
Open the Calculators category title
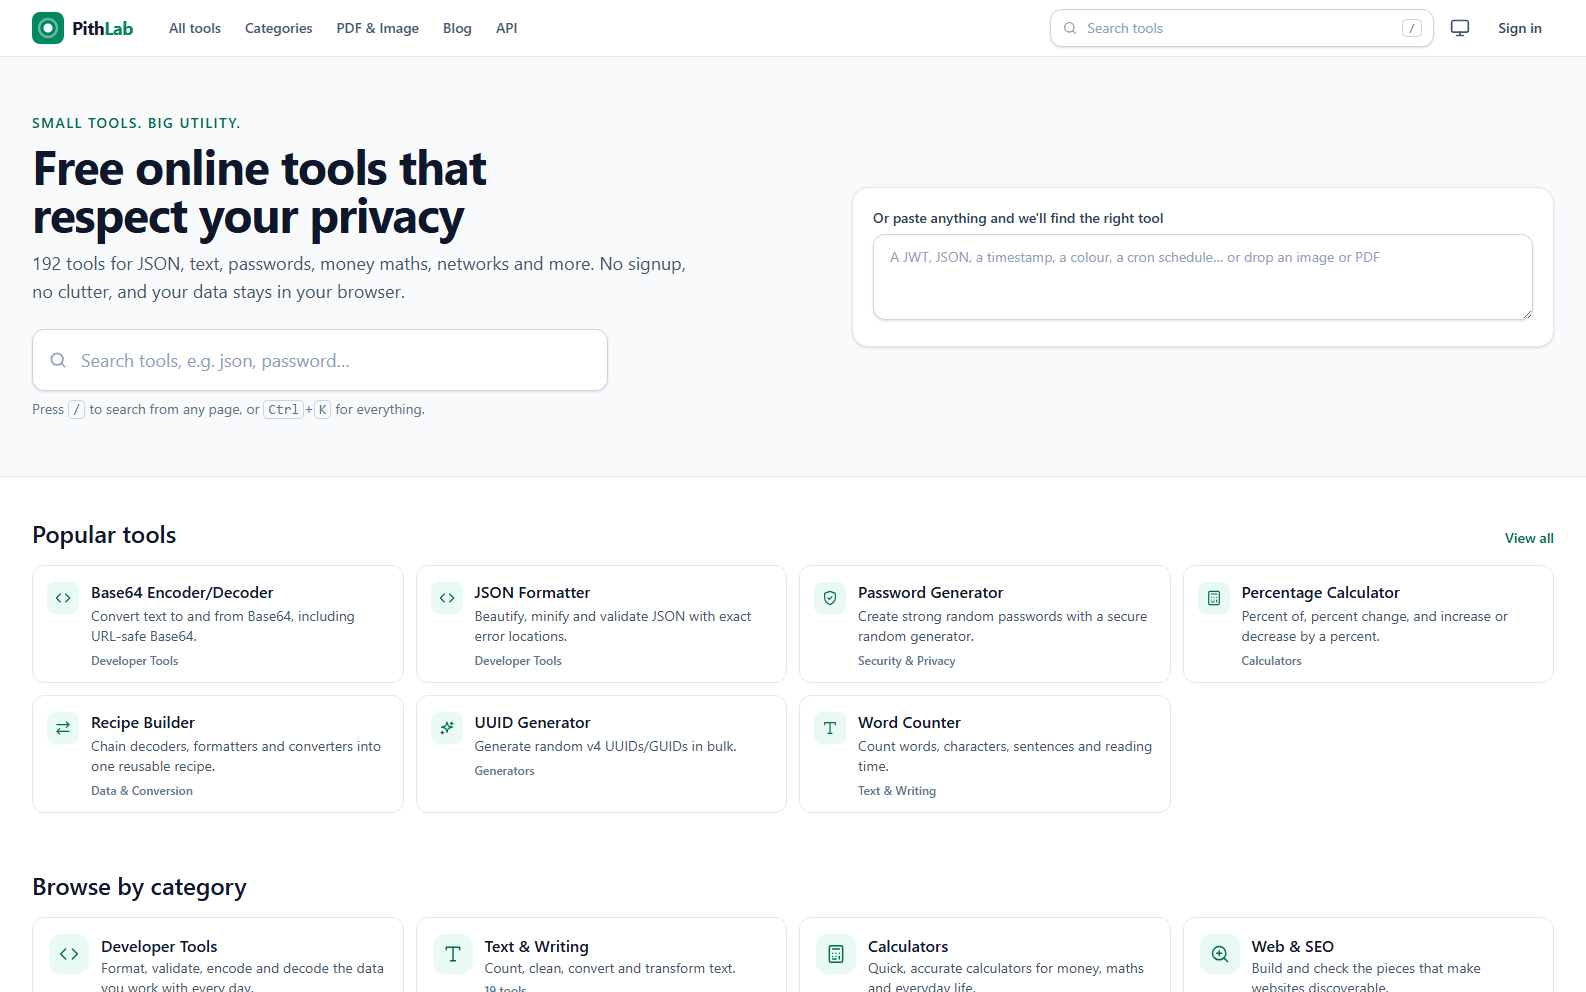[x=908, y=947]
